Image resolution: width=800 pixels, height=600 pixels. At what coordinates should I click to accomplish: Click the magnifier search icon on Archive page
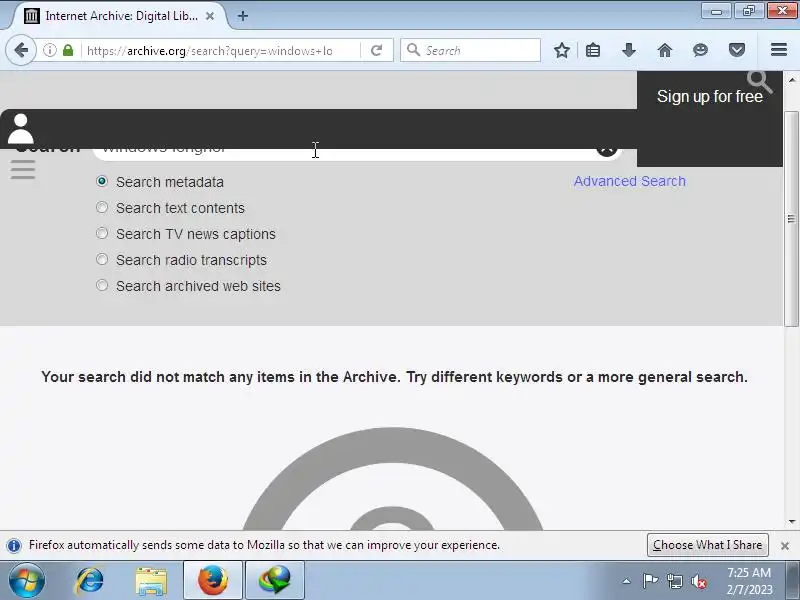point(759,81)
